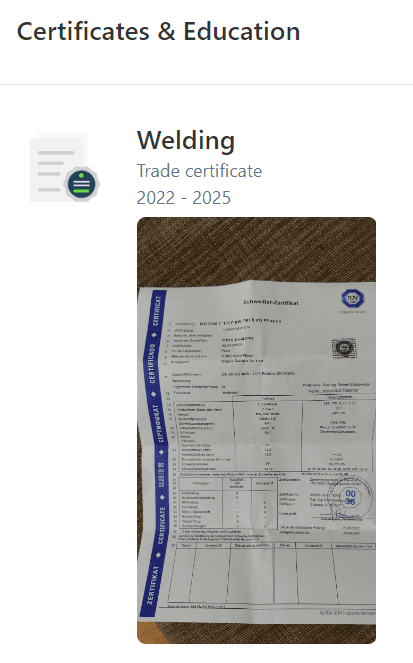This screenshot has height=663, width=413.
Task: Click the ZERTIFIKAT label on the blue band
Action: 153,584
